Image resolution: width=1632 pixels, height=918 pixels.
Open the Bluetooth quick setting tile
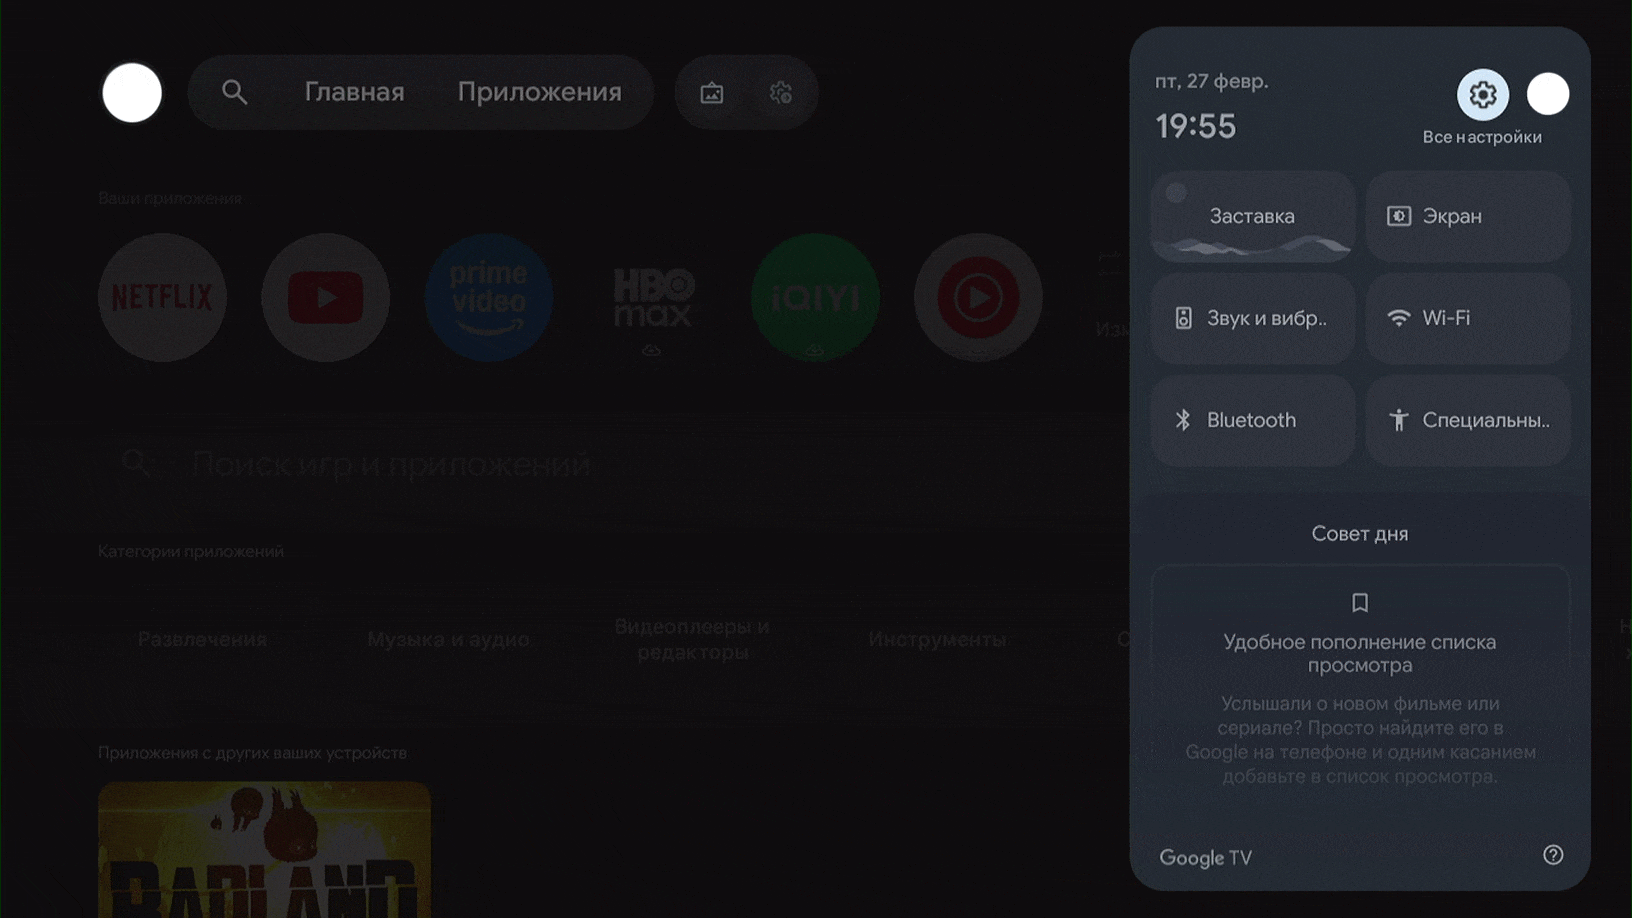pyautogui.click(x=1252, y=420)
